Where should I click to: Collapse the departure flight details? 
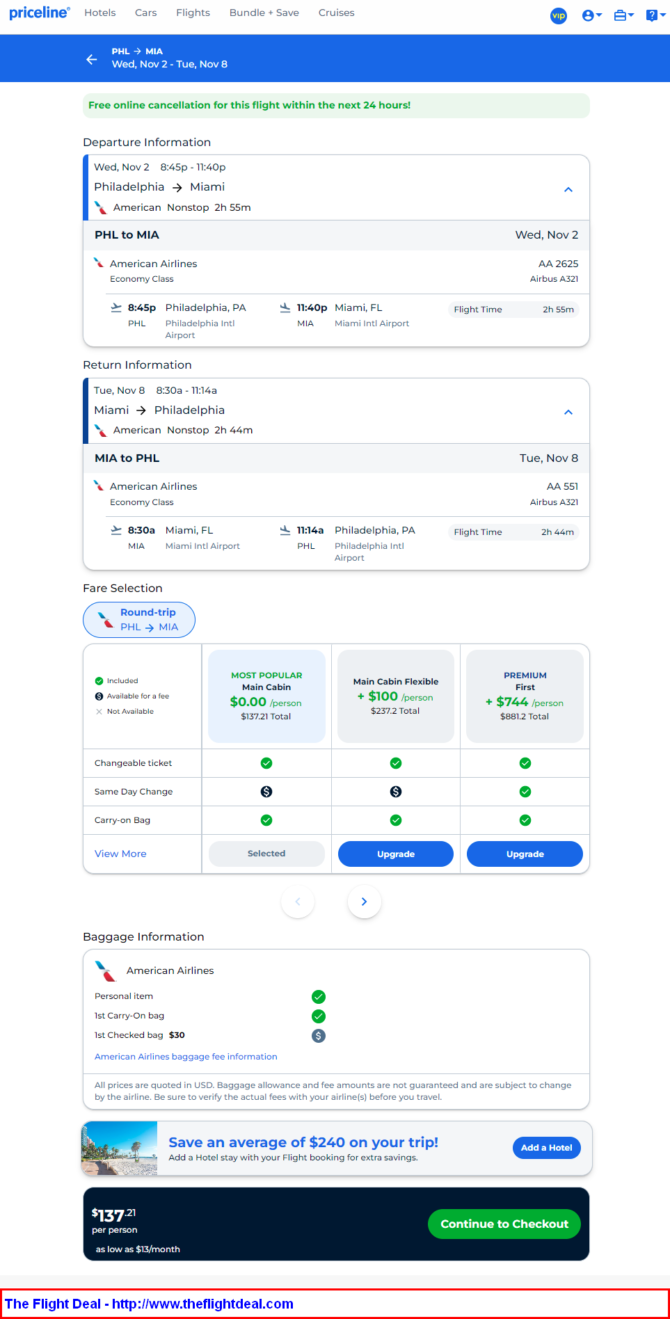568,189
